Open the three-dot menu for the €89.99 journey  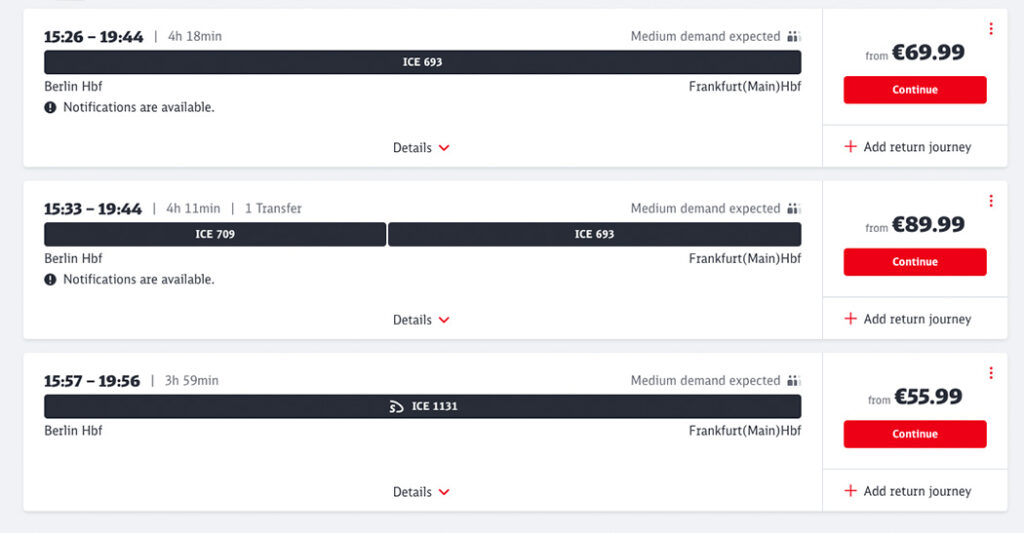pos(991,201)
